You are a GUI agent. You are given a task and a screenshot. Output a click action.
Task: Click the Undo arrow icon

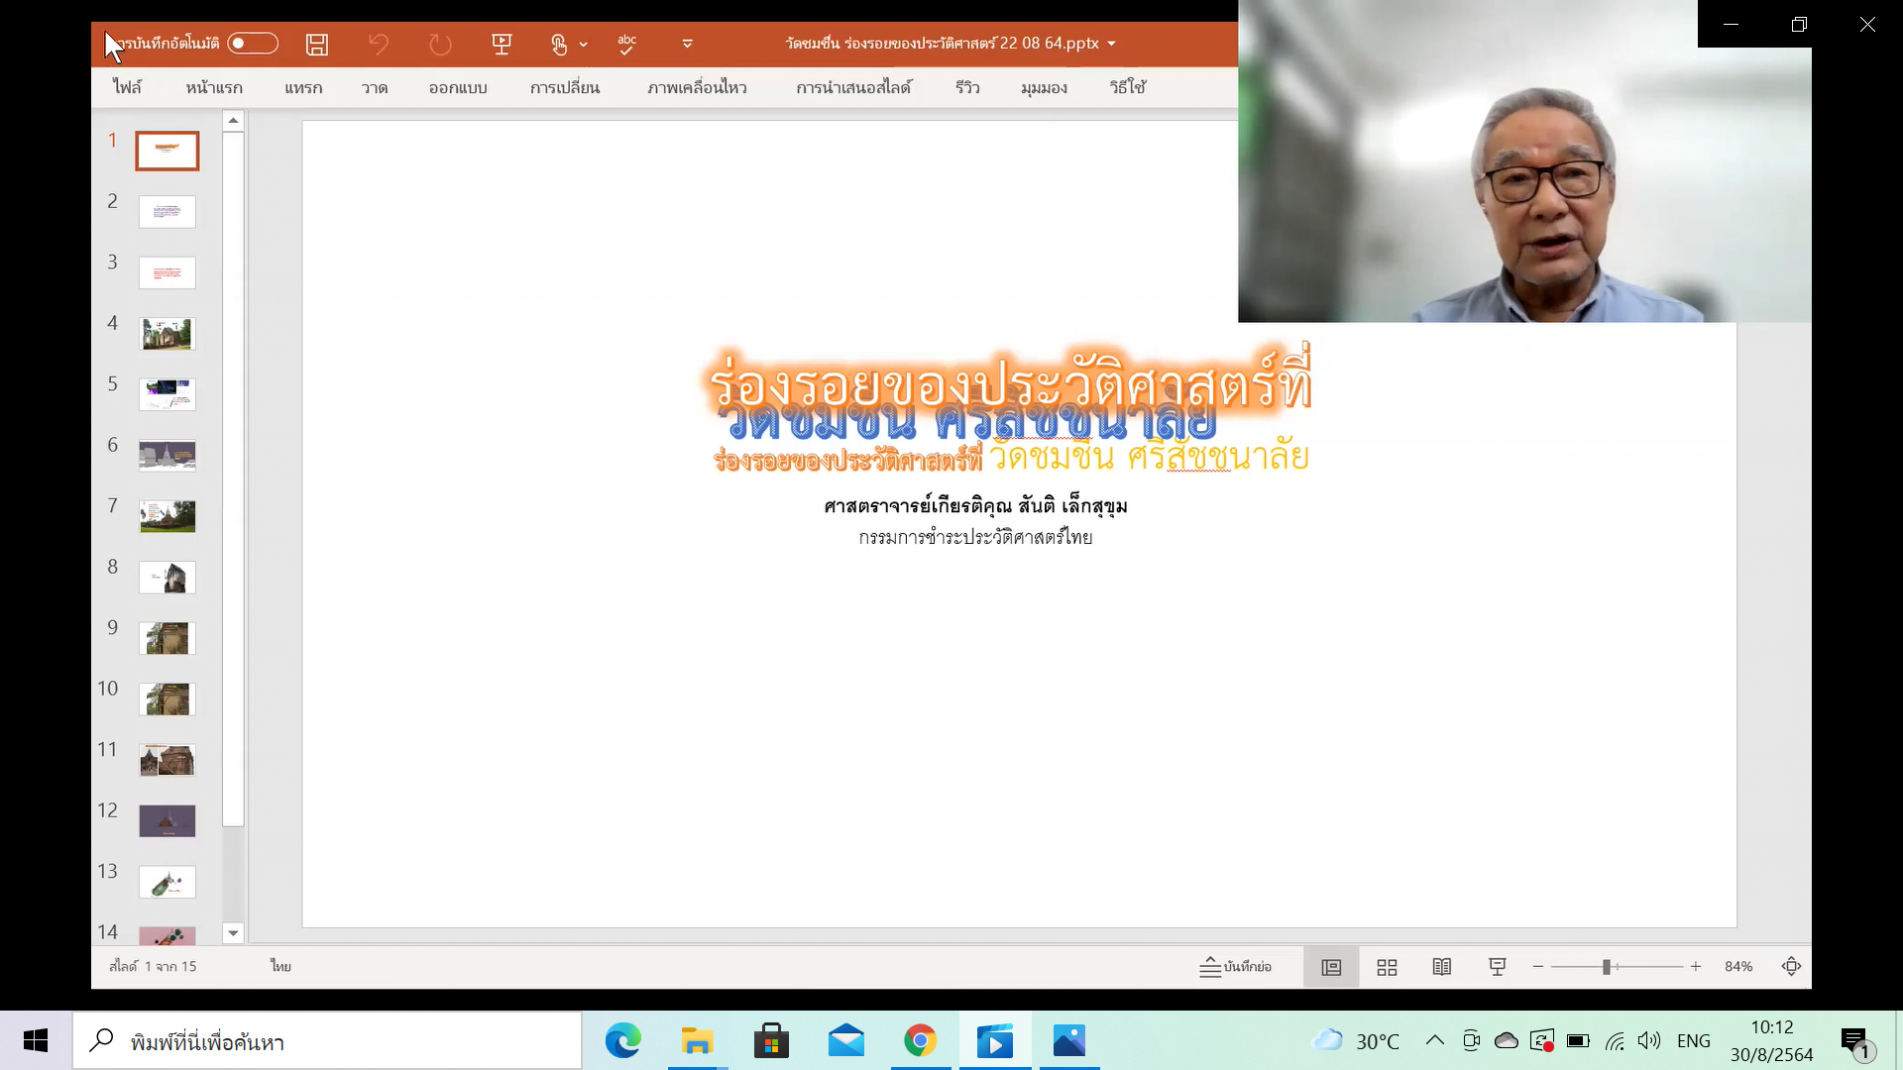pyautogui.click(x=378, y=44)
